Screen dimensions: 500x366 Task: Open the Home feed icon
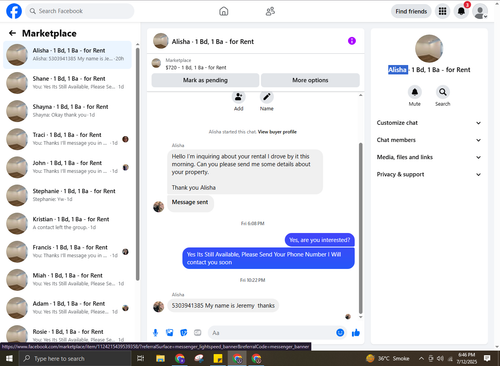[224, 11]
